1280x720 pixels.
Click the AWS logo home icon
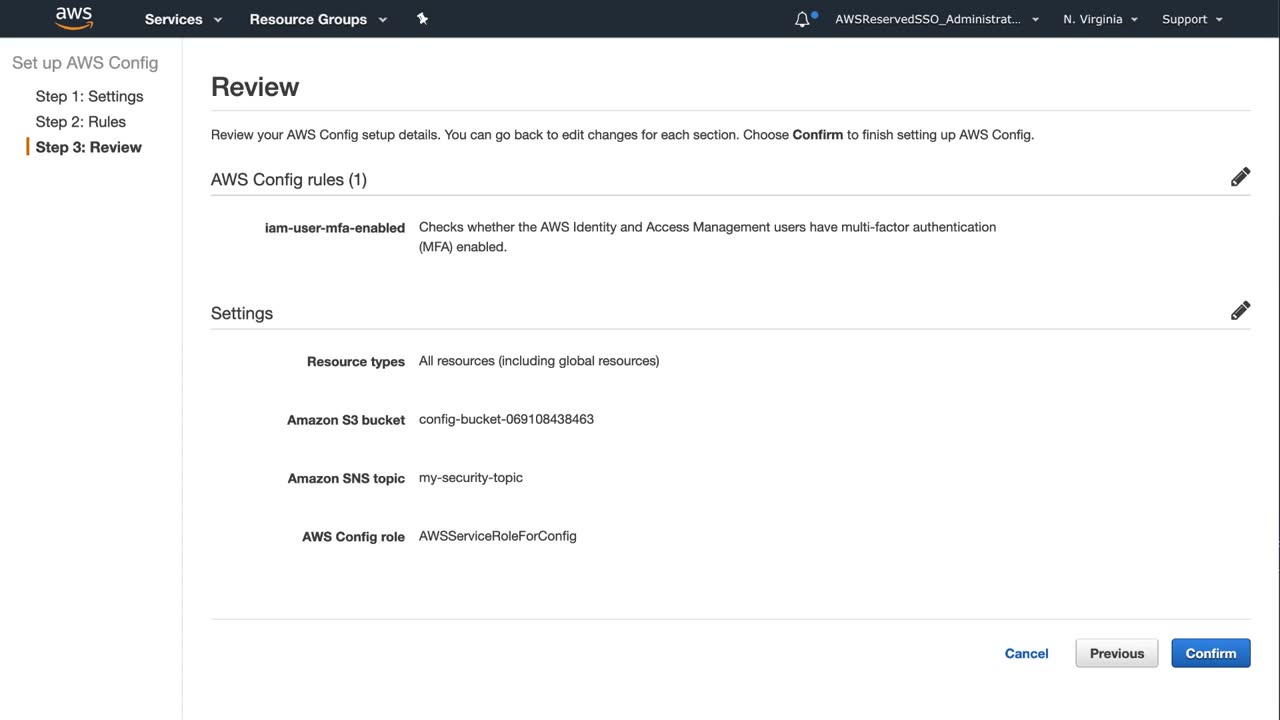pos(74,18)
